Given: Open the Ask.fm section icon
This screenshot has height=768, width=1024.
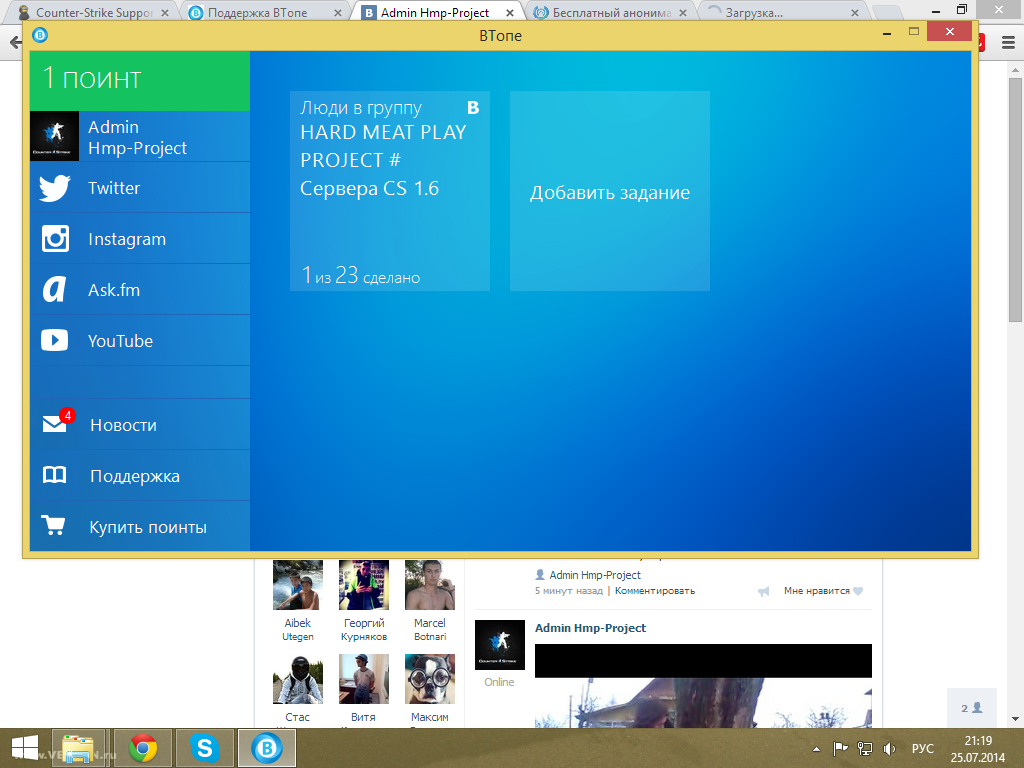Looking at the screenshot, I should (54, 289).
